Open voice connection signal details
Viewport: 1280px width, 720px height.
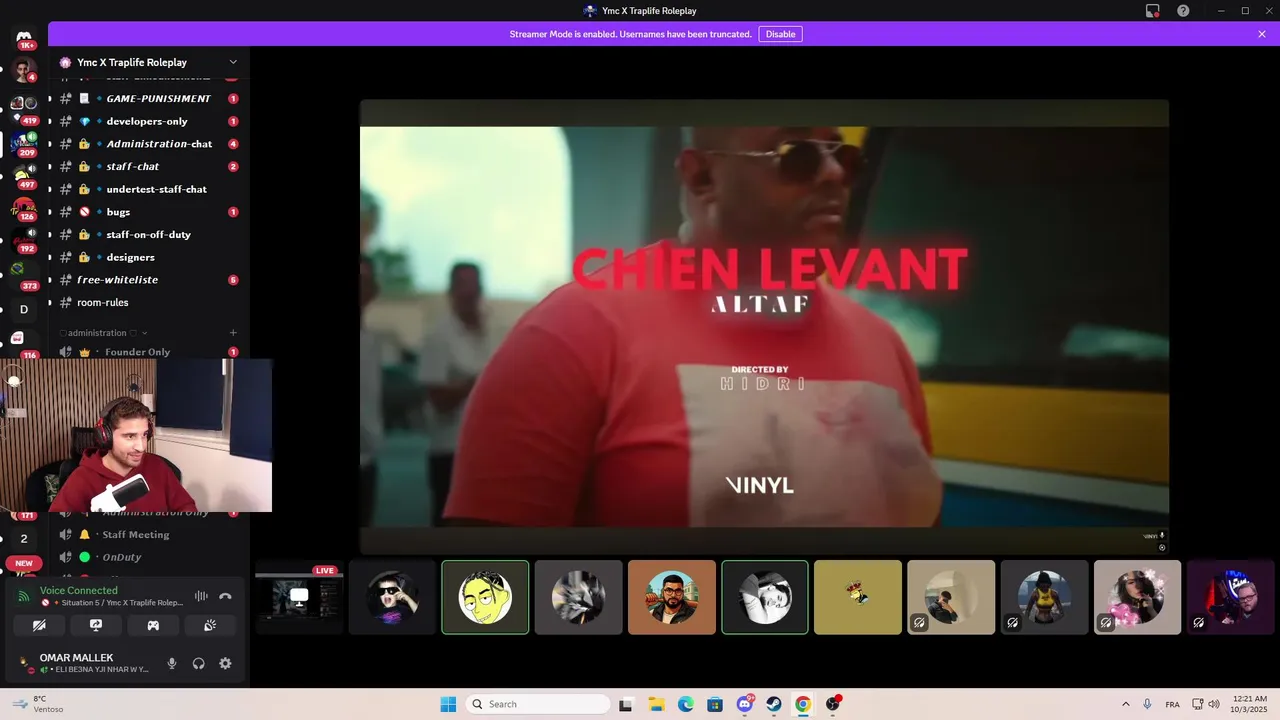click(x=24, y=596)
